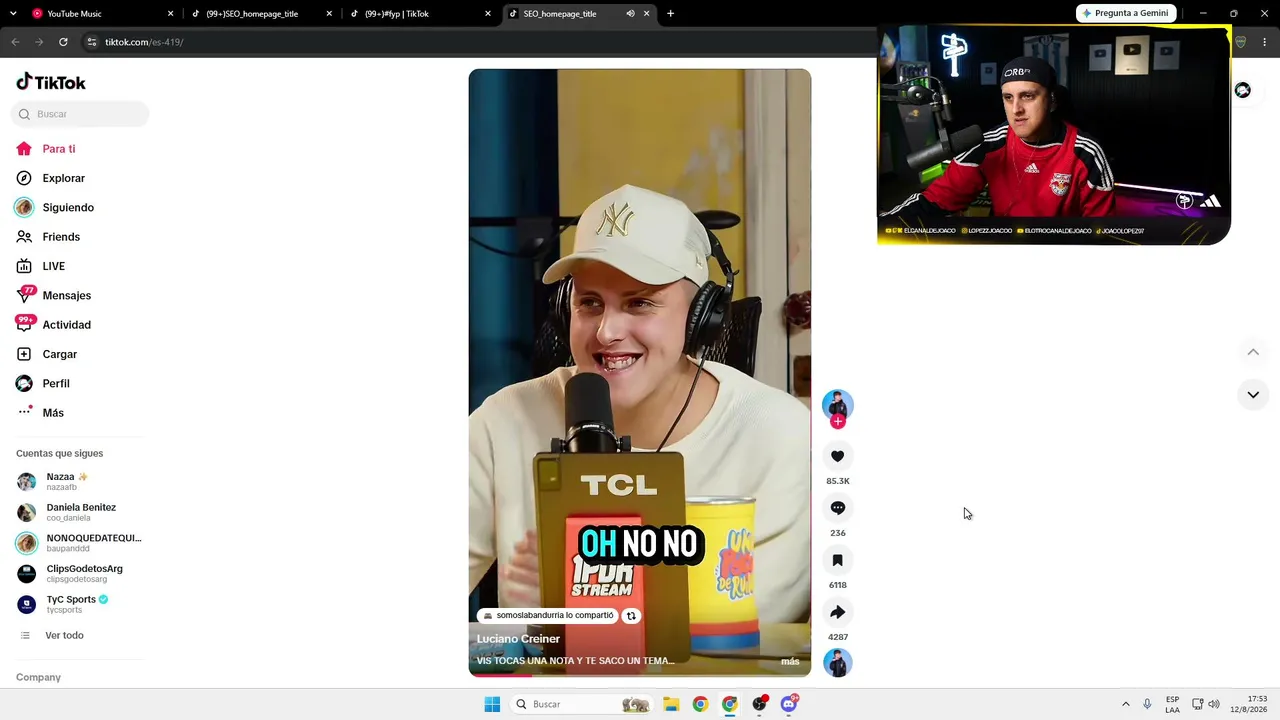This screenshot has width=1280, height=720.
Task: Go back in browser history
Action: tap(15, 42)
